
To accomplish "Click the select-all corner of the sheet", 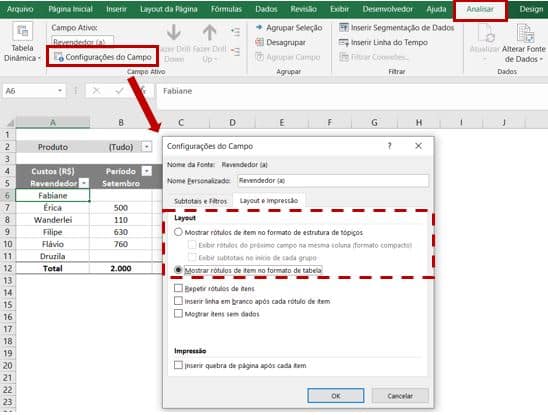I will 9,122.
